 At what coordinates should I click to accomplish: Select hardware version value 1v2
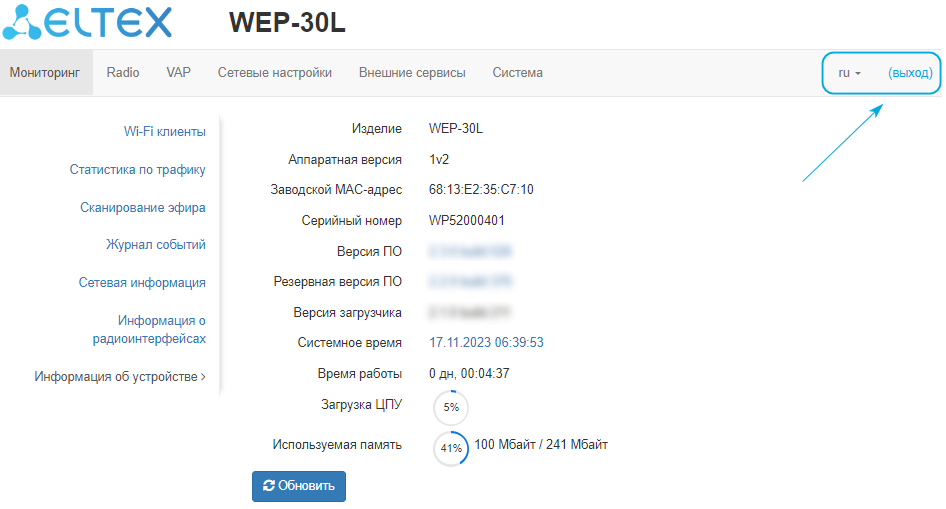pyautogui.click(x=439, y=159)
